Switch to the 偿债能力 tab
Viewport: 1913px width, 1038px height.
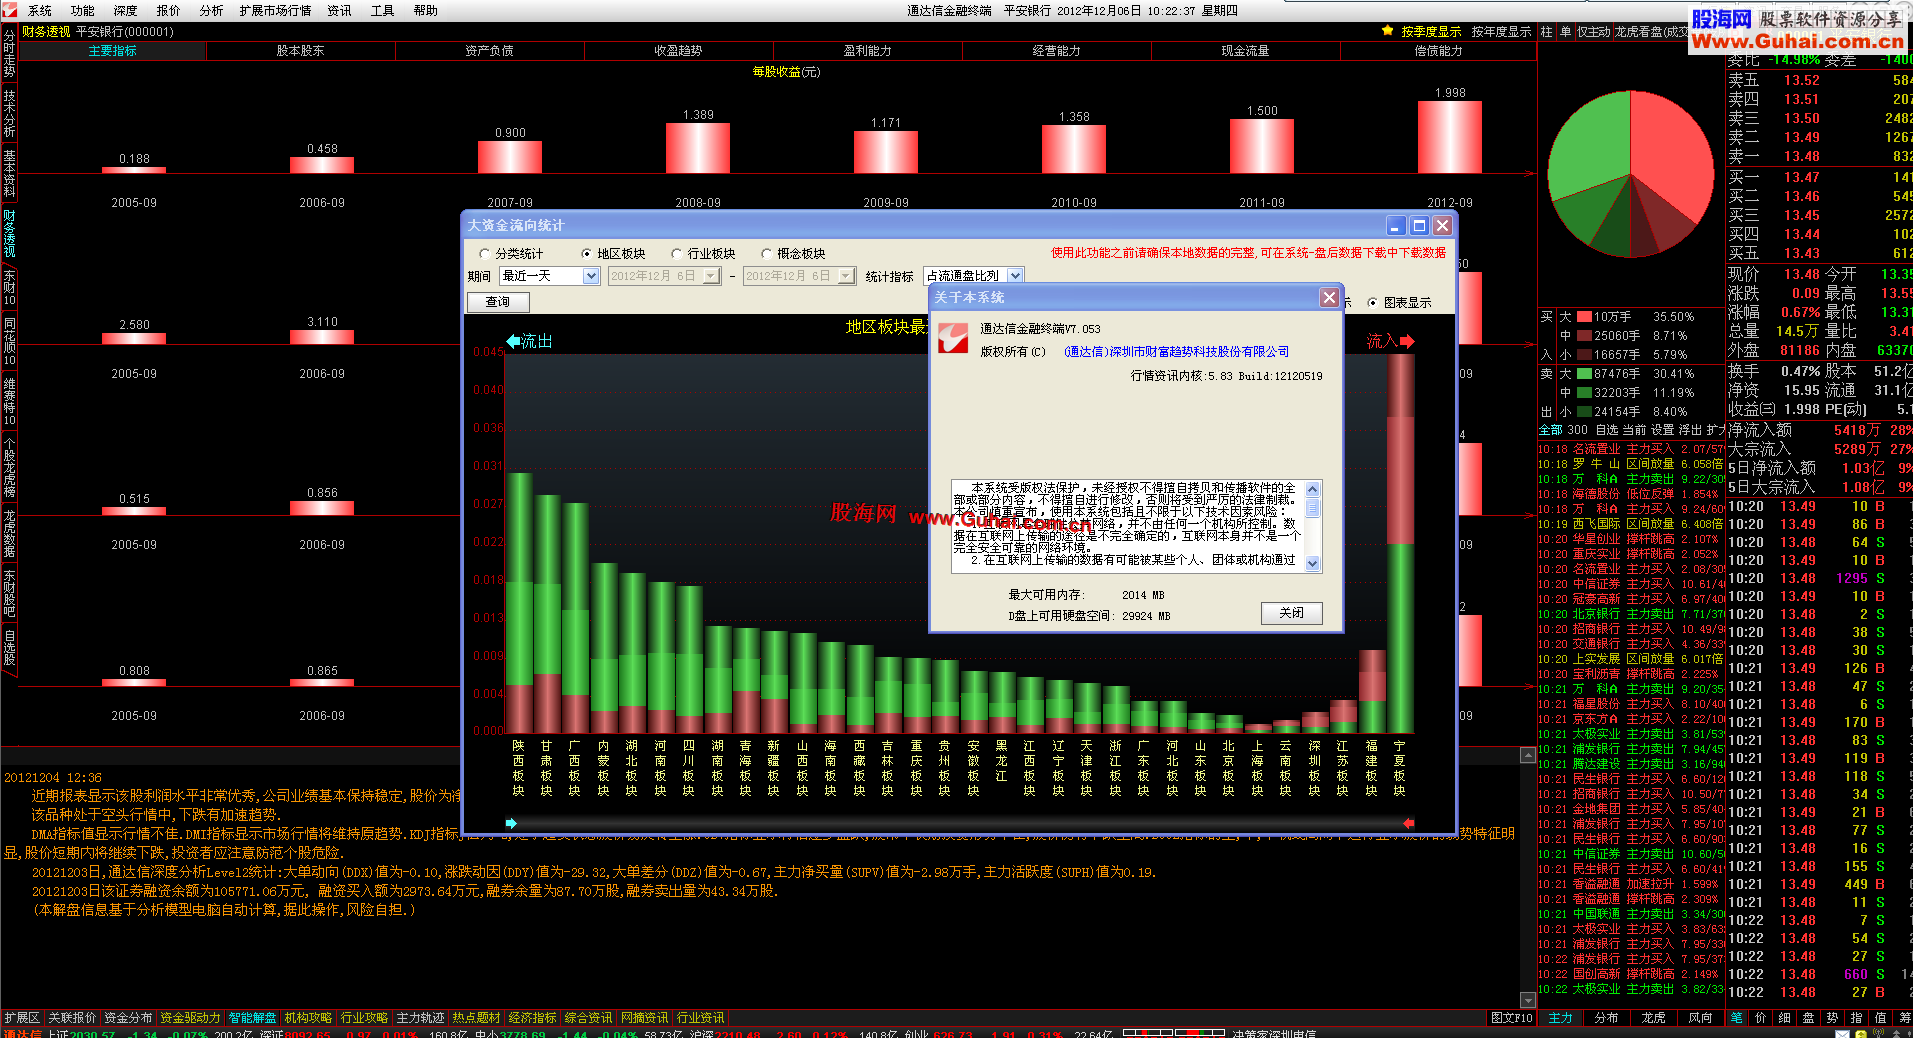point(1438,51)
